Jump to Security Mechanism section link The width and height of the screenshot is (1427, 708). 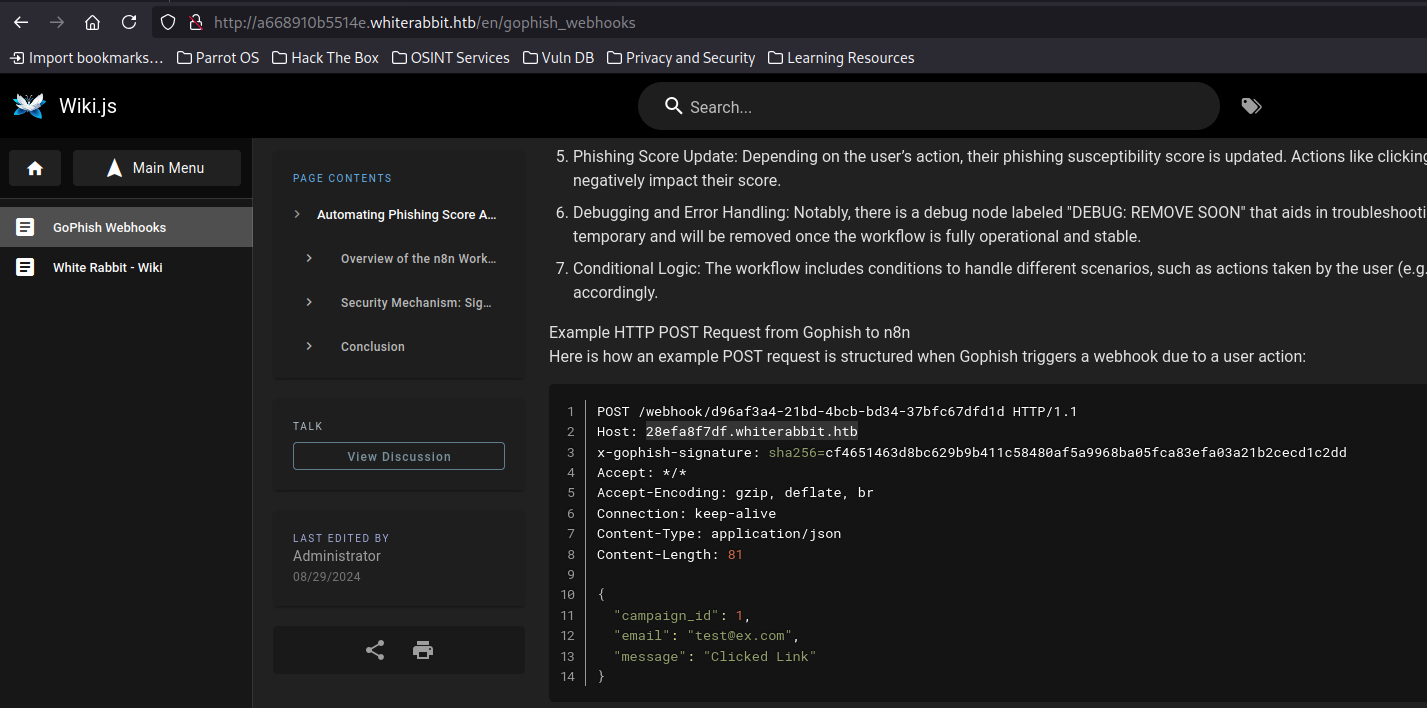(x=416, y=302)
